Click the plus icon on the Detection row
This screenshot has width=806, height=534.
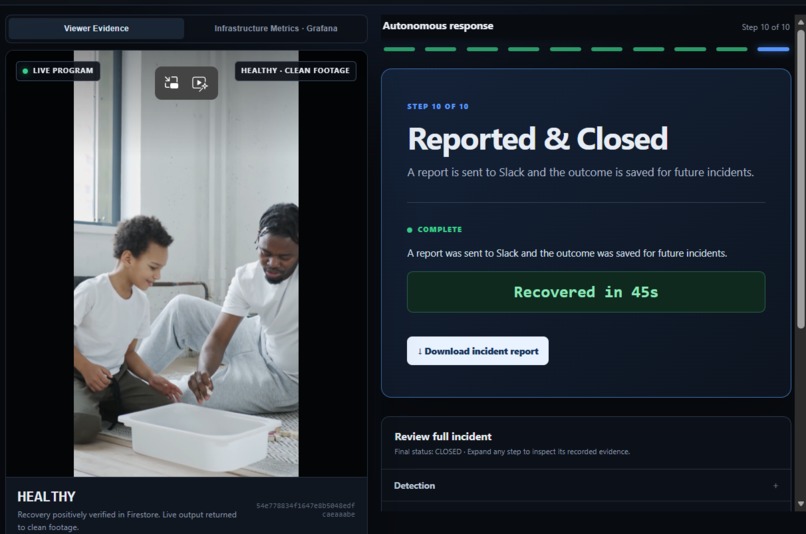(x=775, y=486)
